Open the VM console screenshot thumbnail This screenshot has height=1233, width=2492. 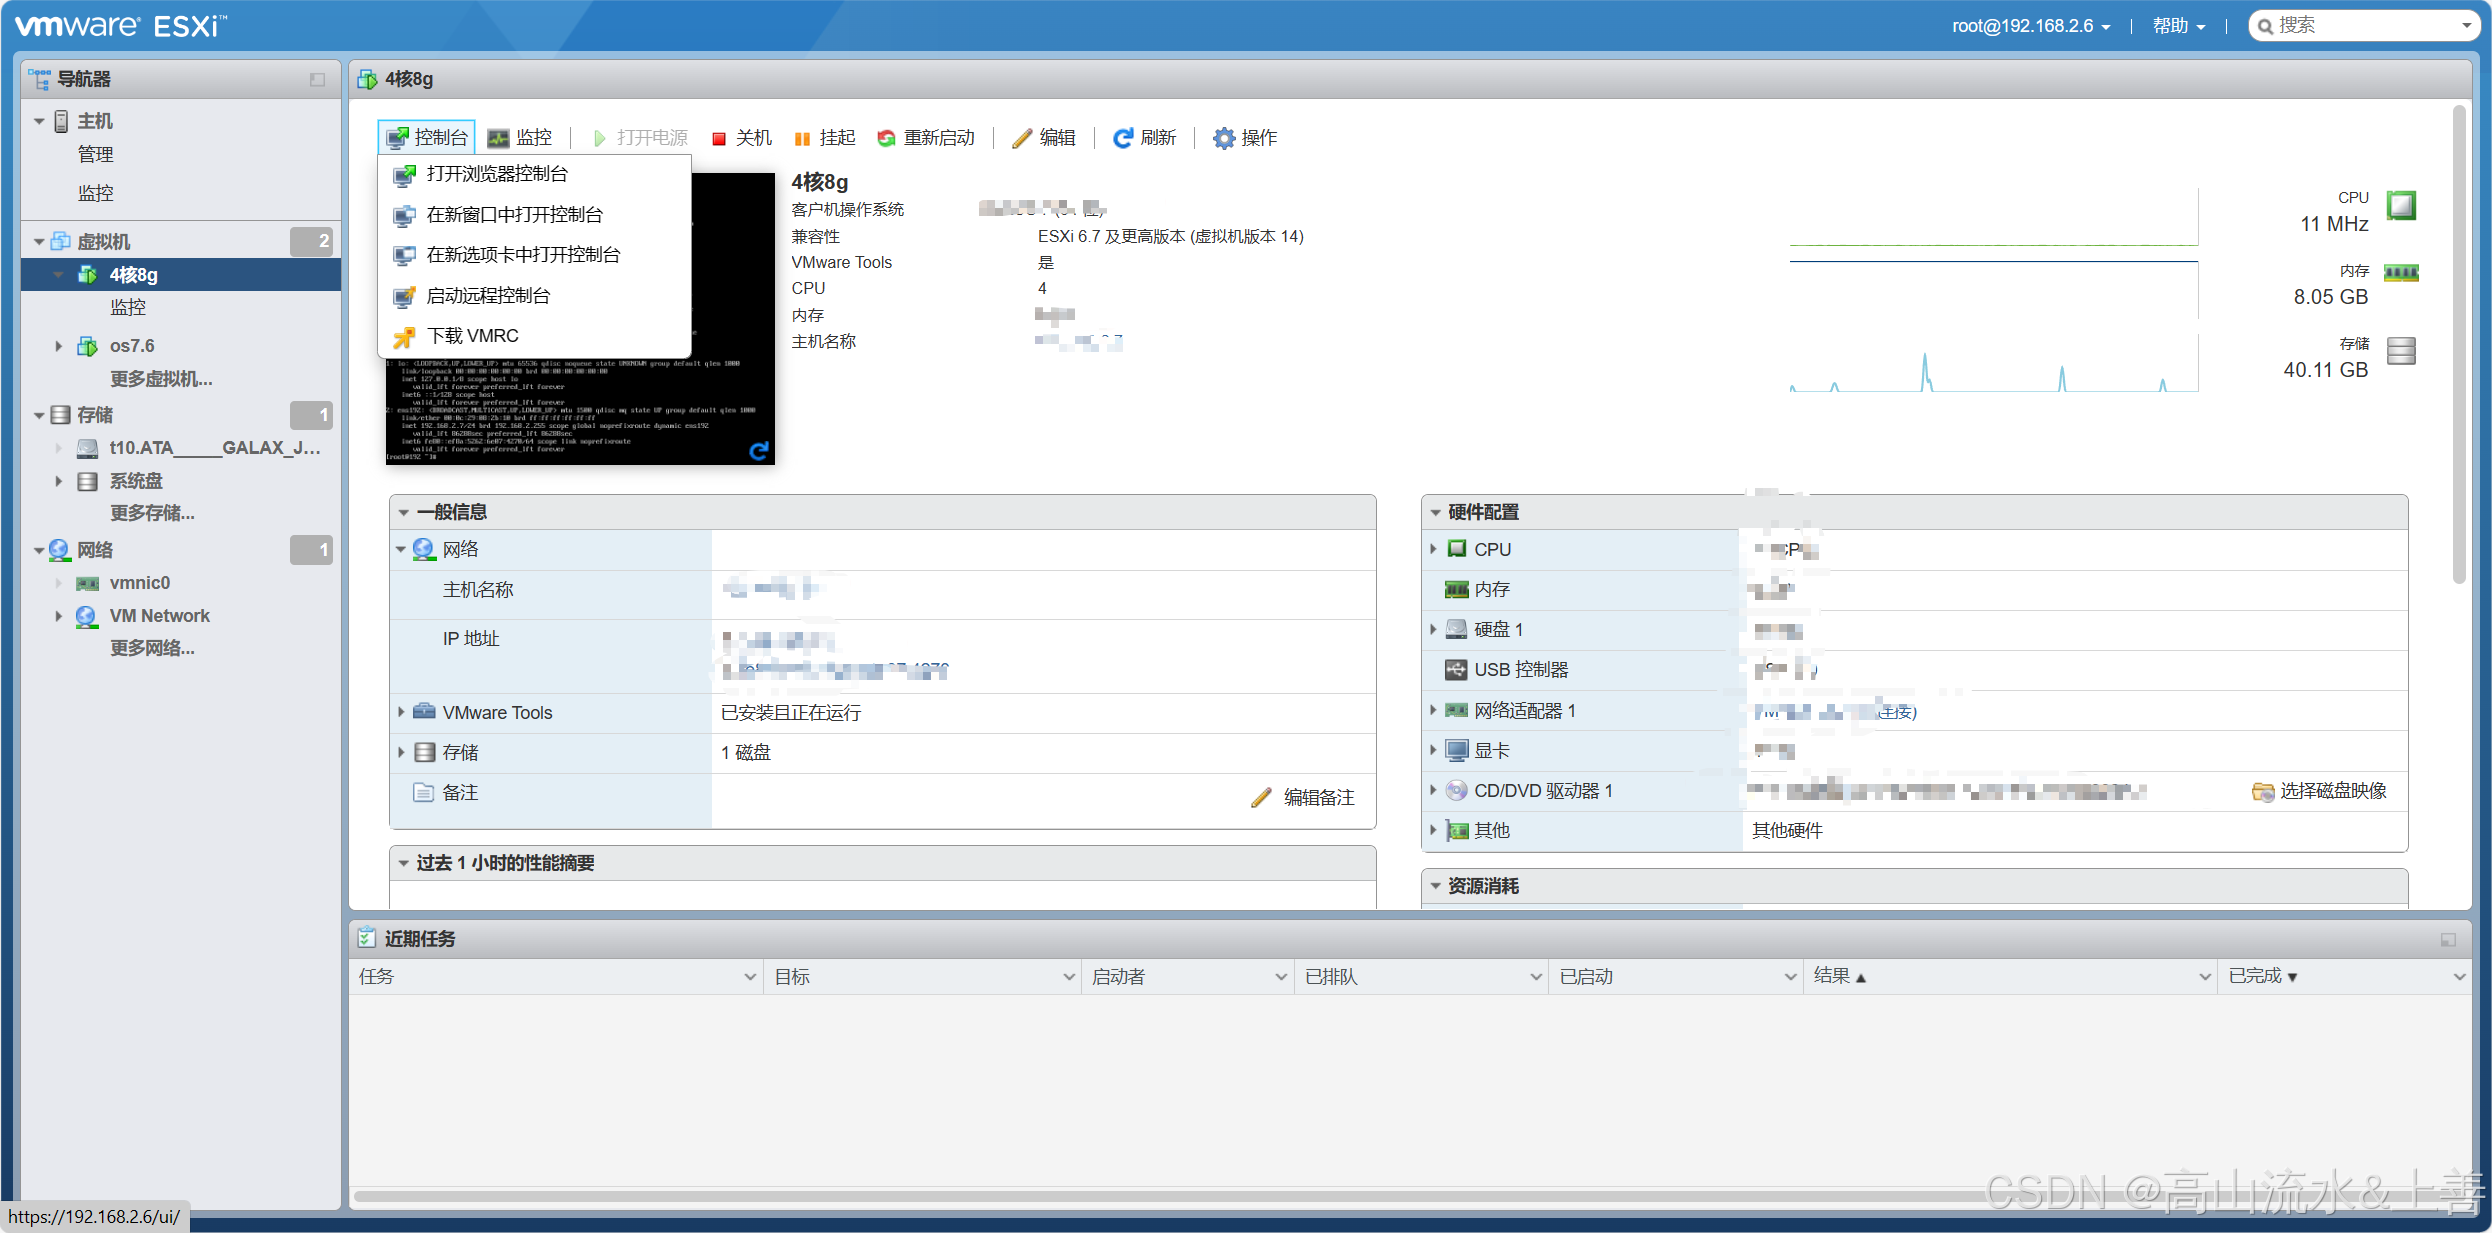(580, 410)
